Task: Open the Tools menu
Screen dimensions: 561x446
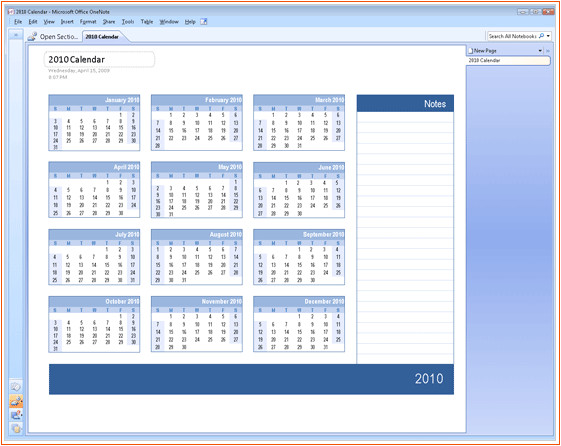Action: click(128, 22)
